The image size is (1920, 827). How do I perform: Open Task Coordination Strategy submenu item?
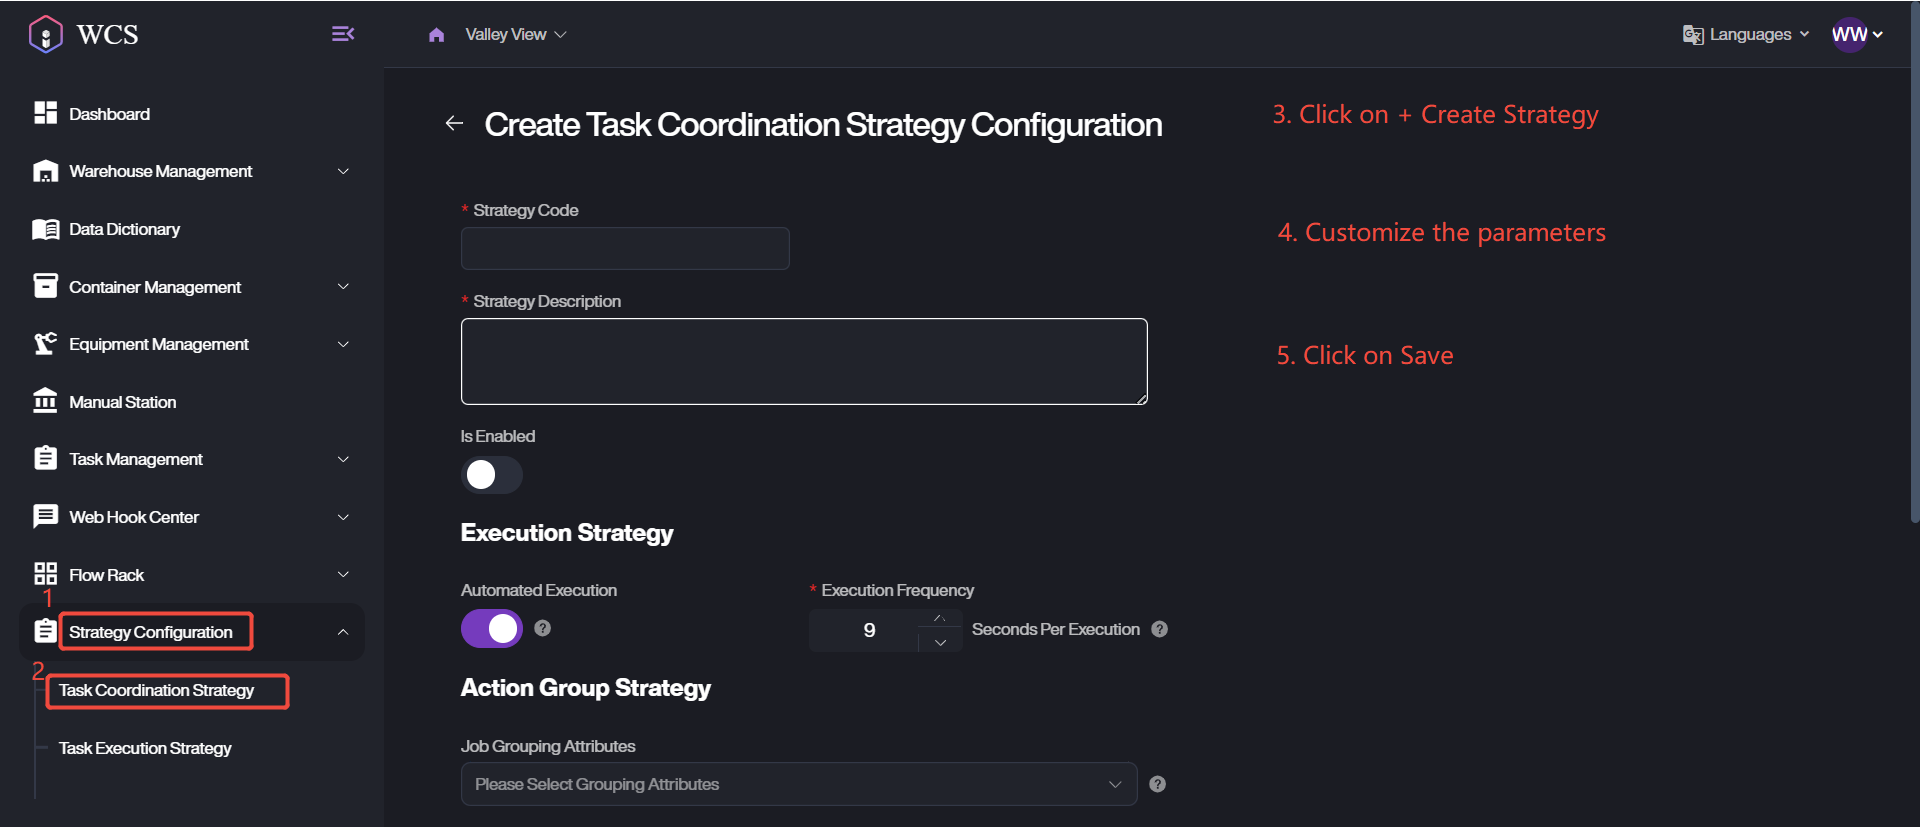tap(156, 690)
